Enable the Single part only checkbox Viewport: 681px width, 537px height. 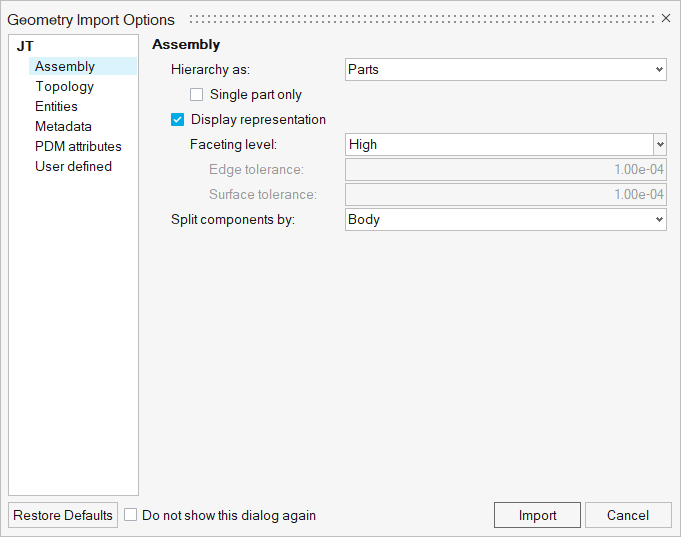[196, 94]
